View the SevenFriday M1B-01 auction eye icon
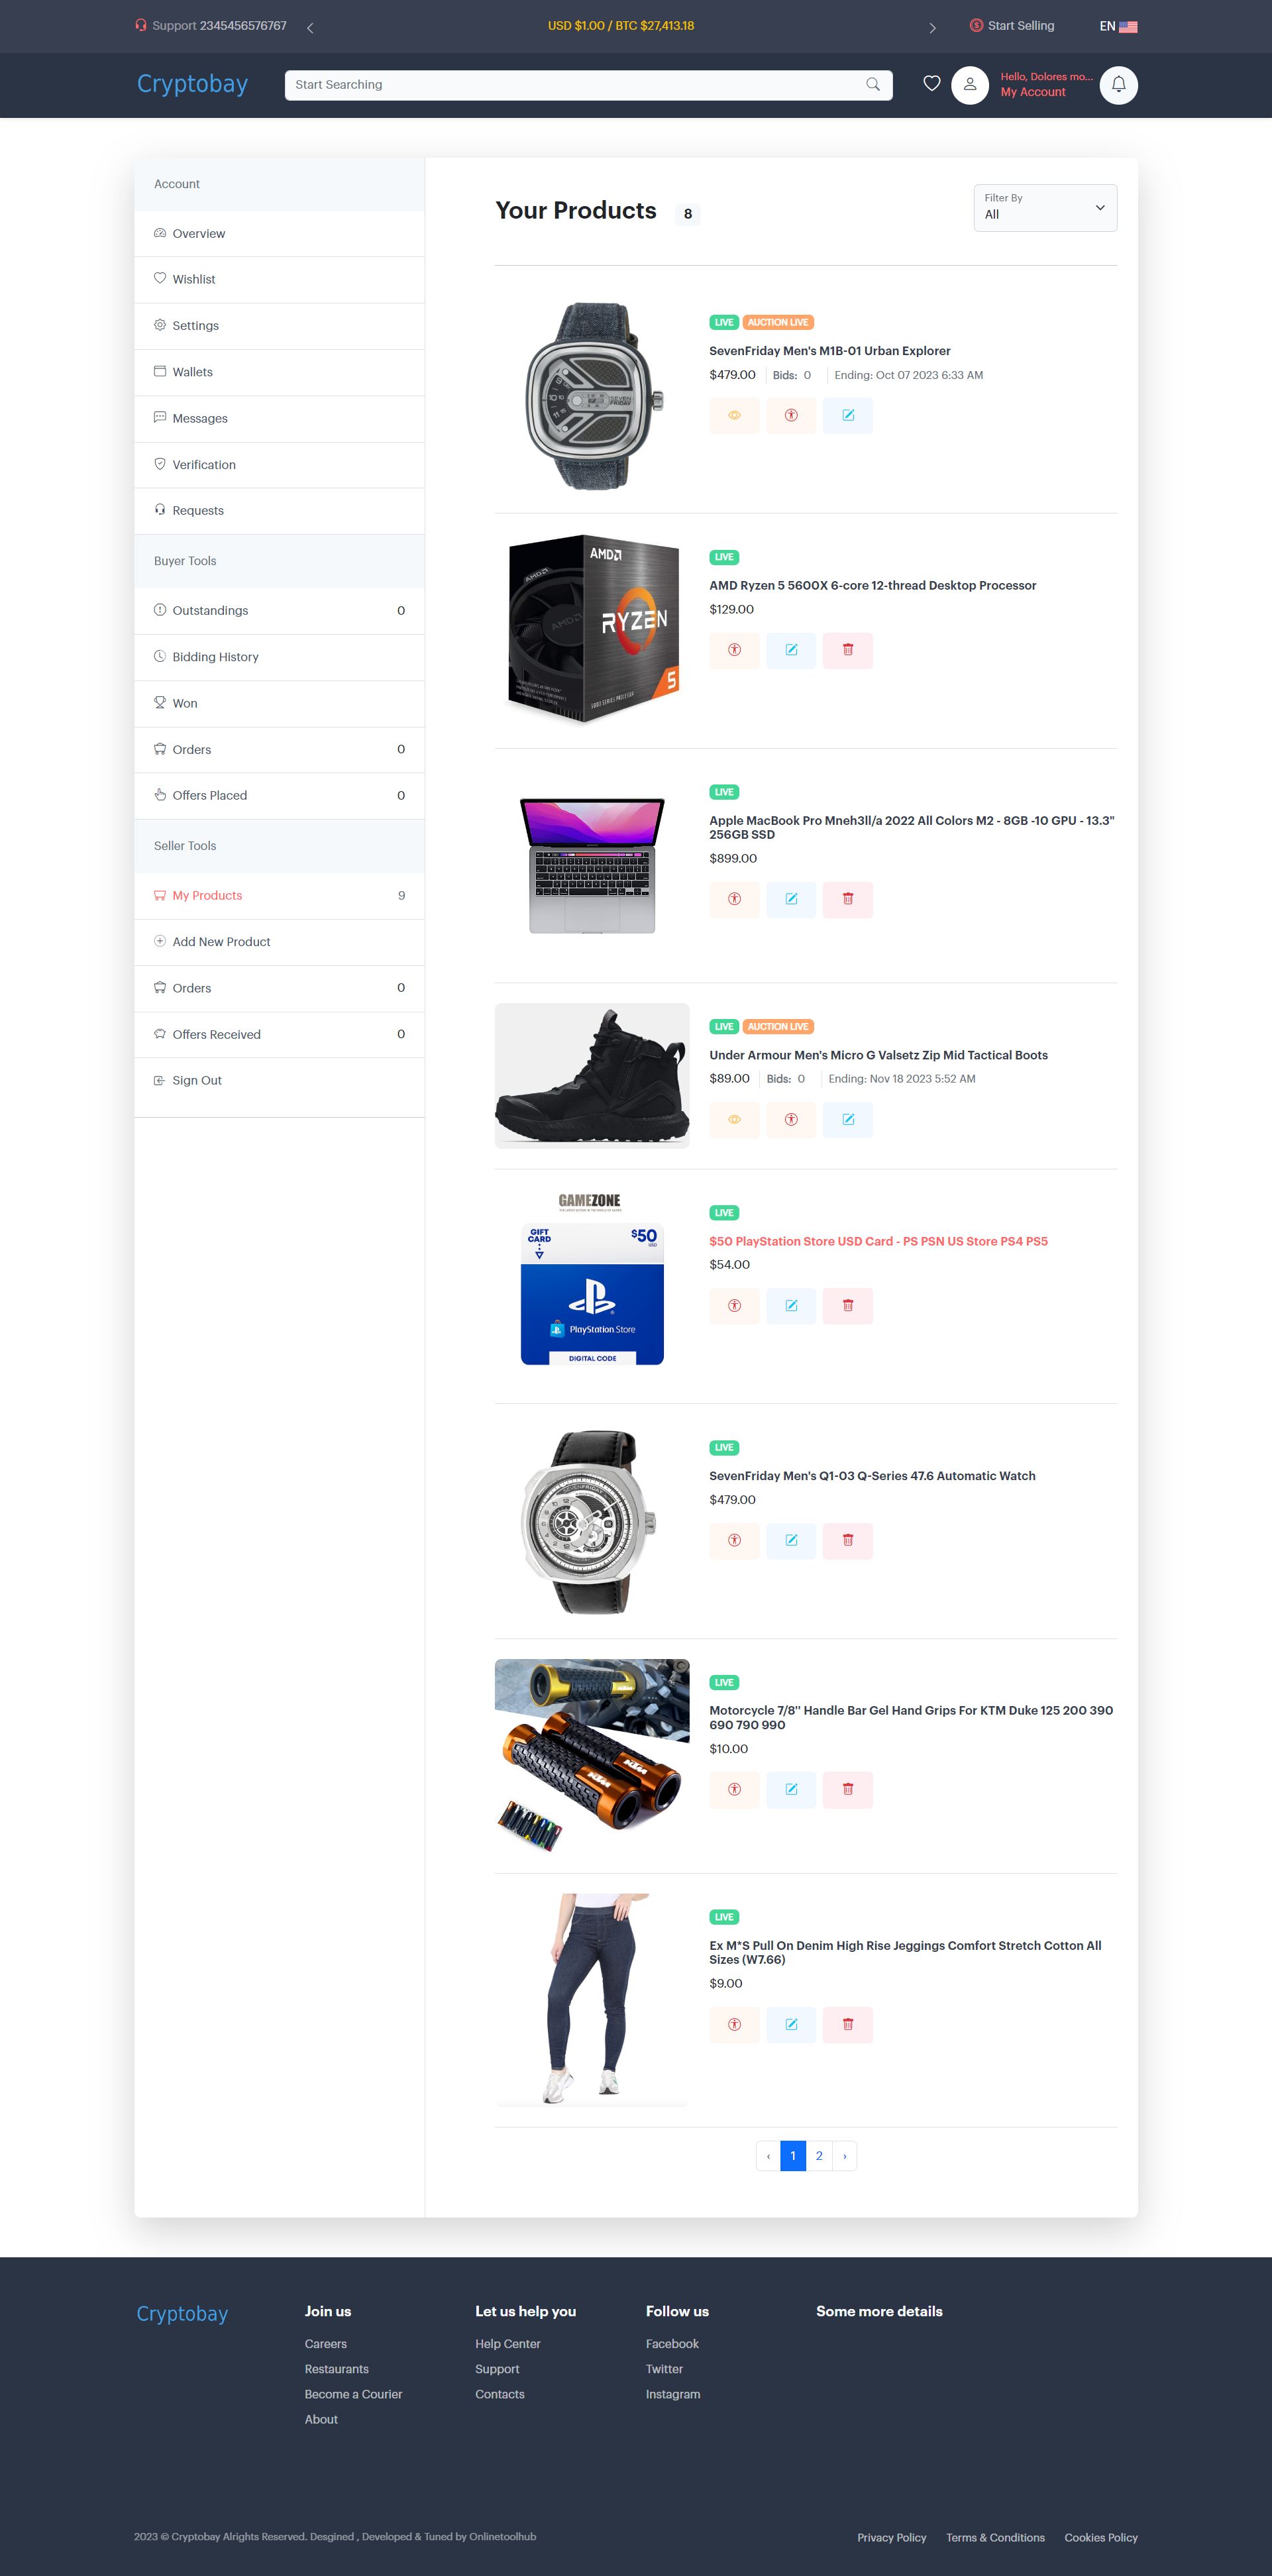Screen dimensions: 1272x2576 734,416
